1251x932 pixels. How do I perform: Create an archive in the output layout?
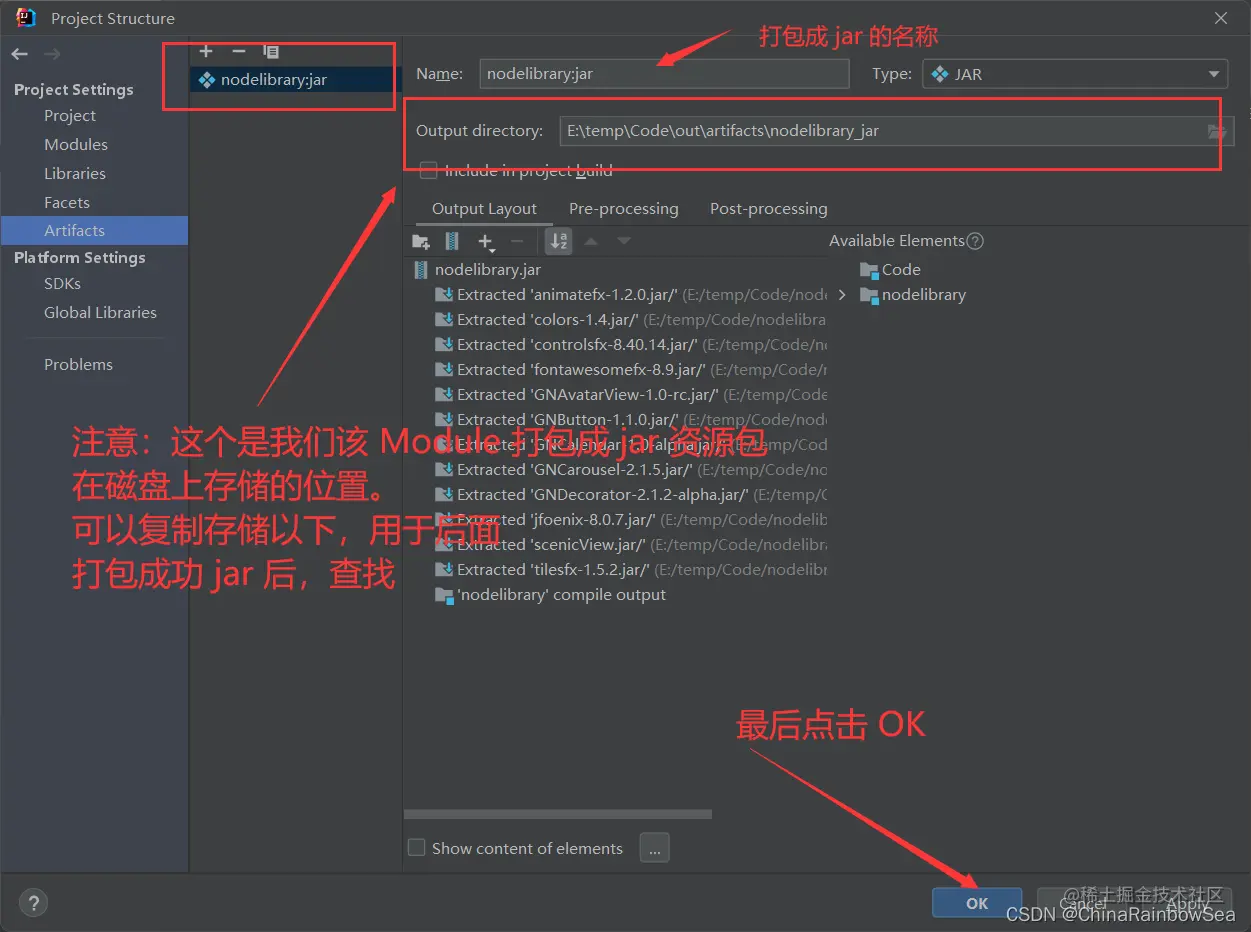click(x=451, y=240)
